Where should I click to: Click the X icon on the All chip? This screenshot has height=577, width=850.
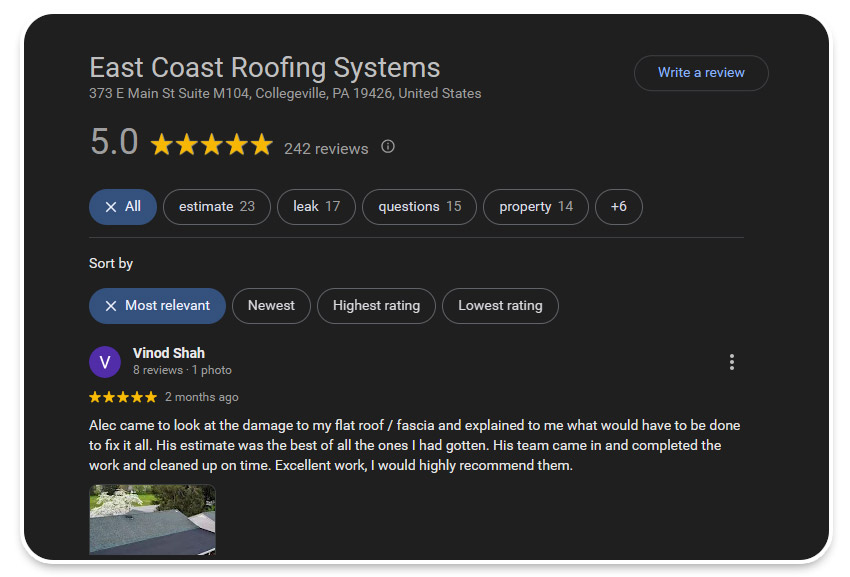click(x=111, y=207)
